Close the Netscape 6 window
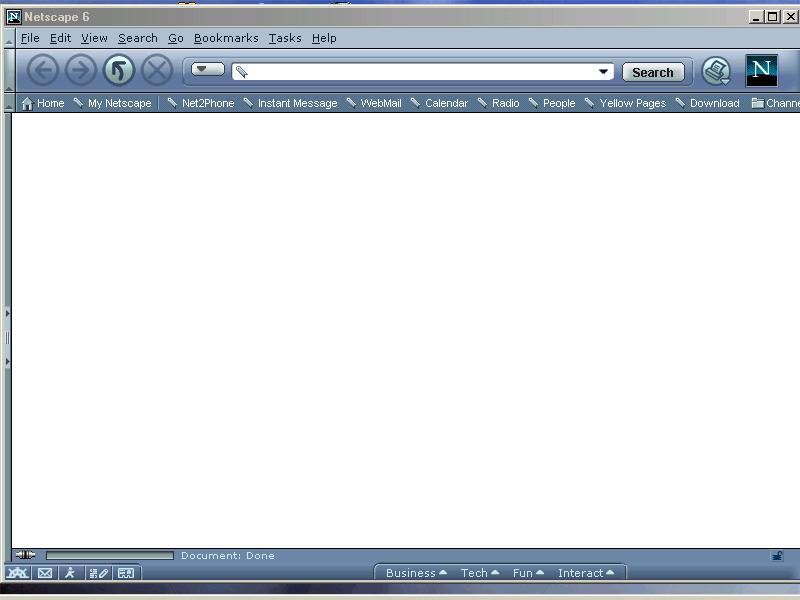This screenshot has height=600, width=800. (790, 17)
